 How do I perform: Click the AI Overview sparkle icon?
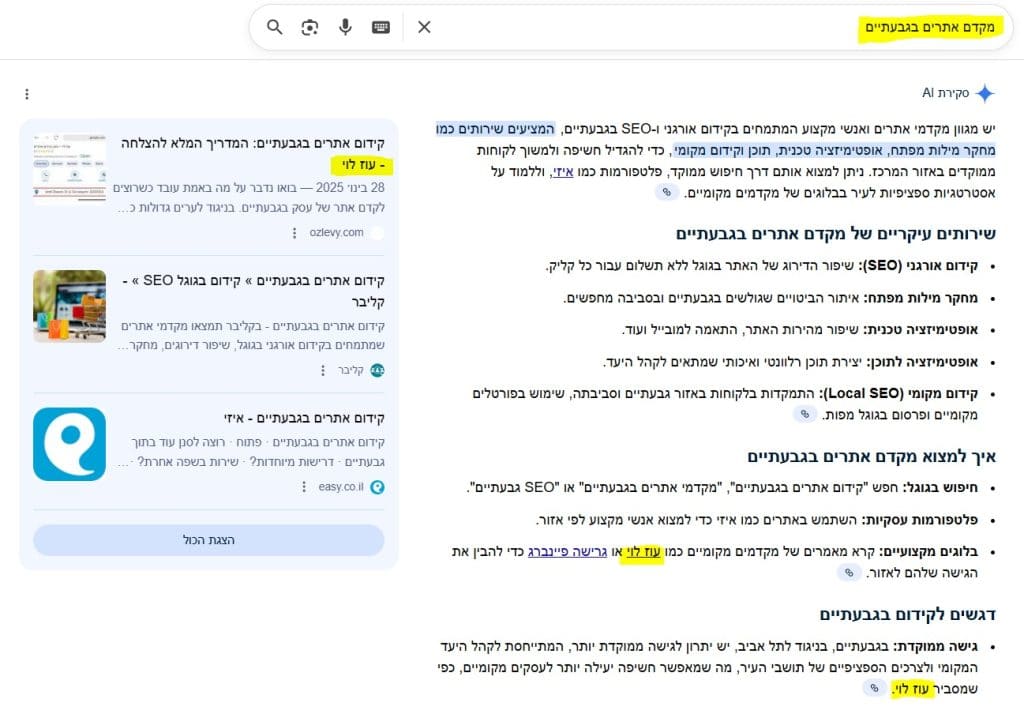tap(987, 92)
